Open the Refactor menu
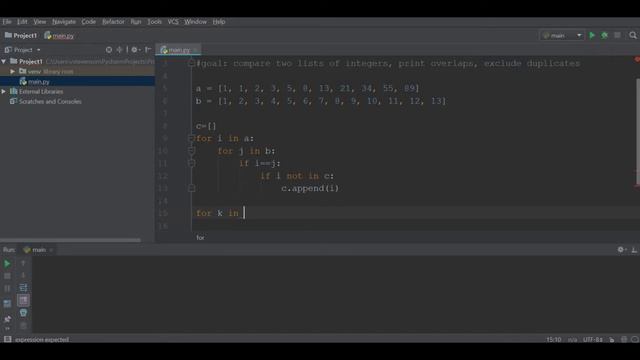 [113, 22]
